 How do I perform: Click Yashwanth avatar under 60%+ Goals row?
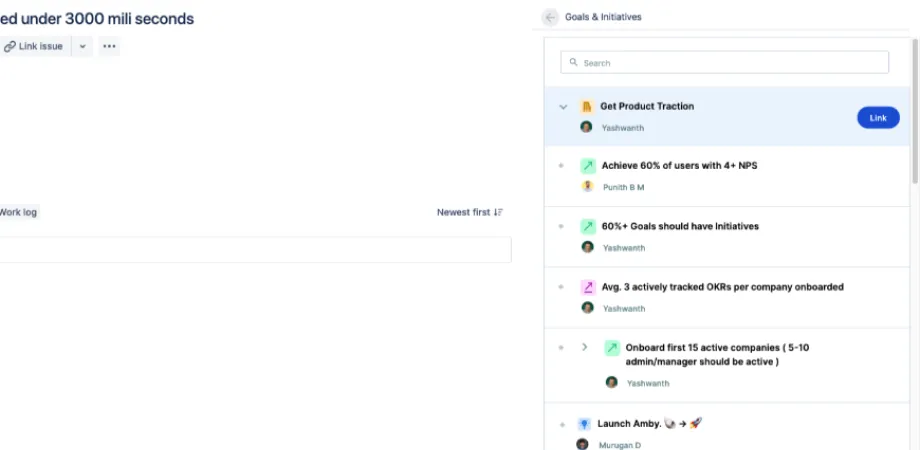[587, 247]
